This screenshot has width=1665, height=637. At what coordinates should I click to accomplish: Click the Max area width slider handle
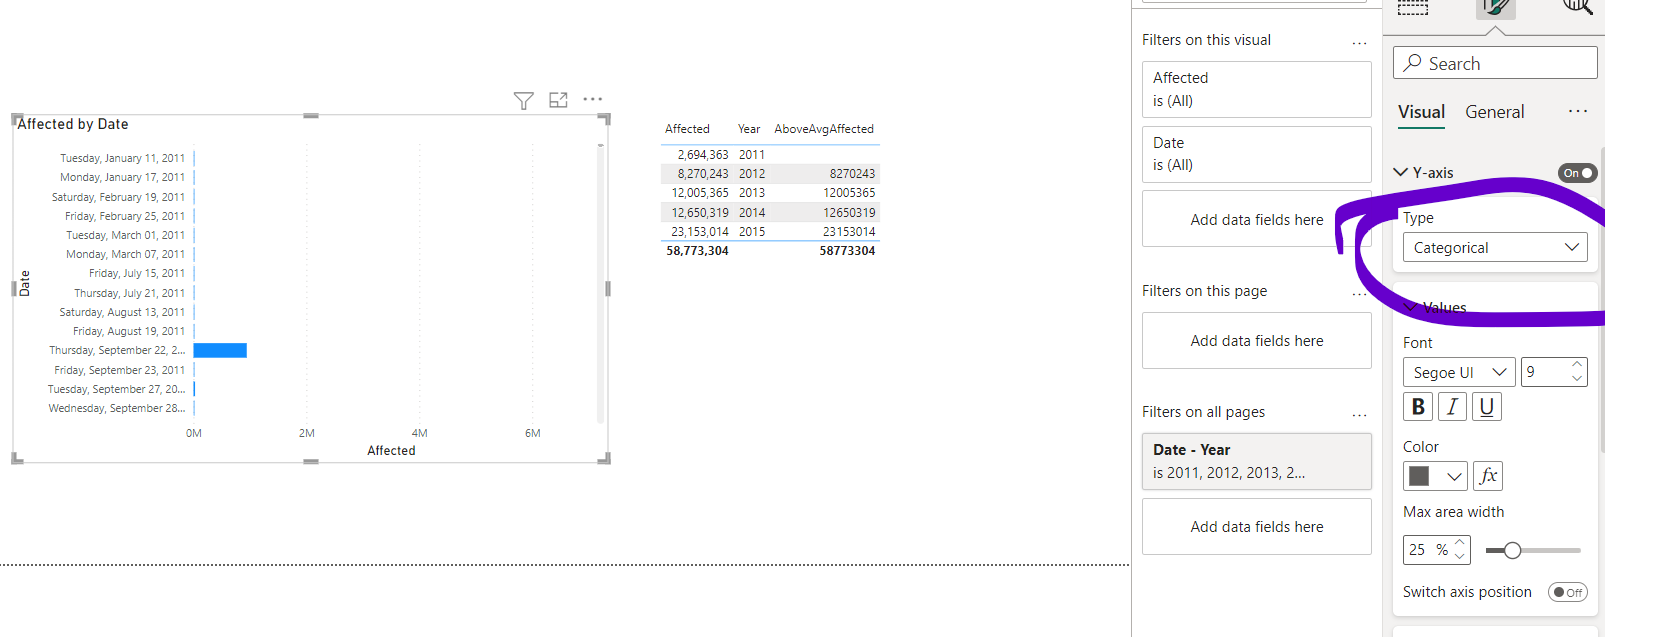coord(1512,550)
